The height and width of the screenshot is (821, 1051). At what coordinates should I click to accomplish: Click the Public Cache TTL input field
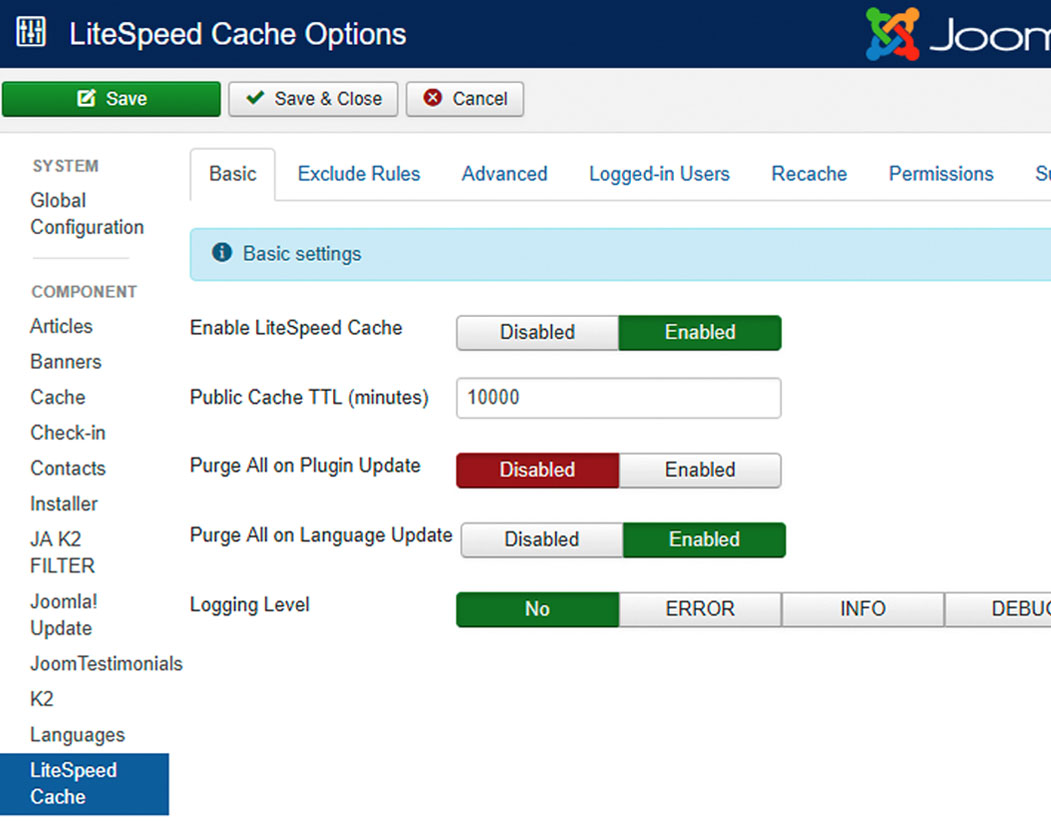619,398
